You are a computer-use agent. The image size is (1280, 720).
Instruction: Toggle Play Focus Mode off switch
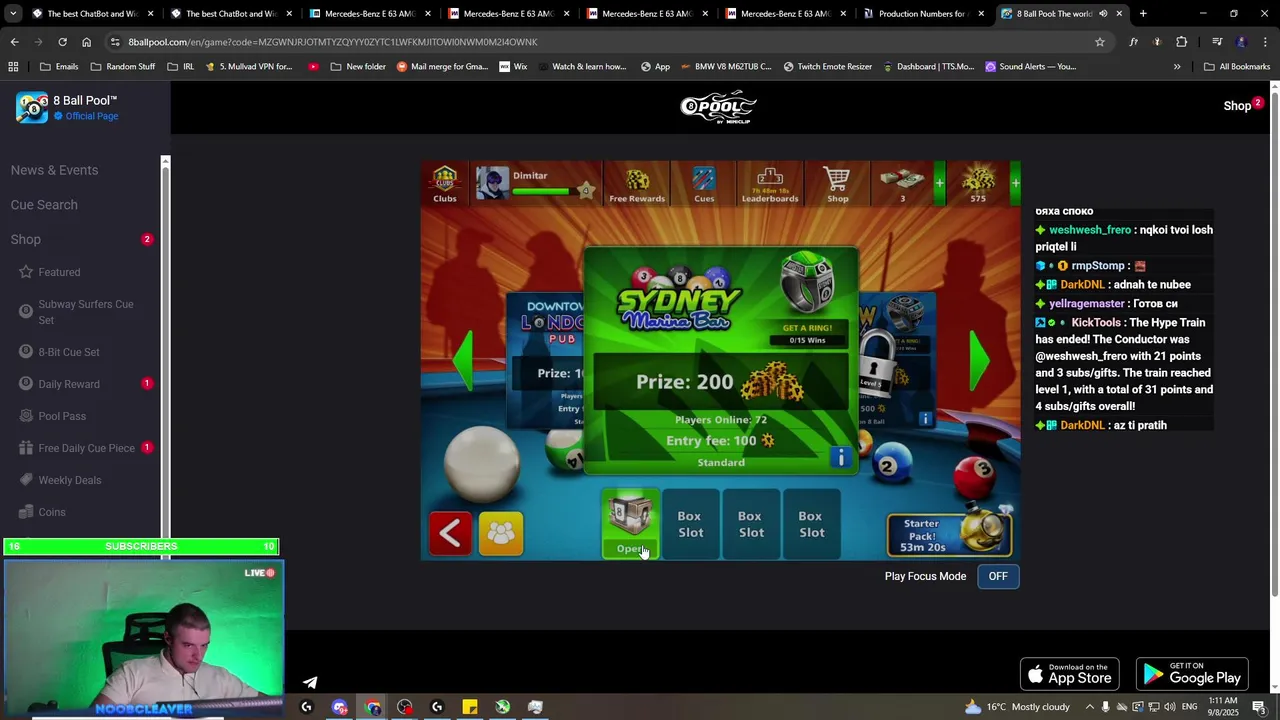click(998, 576)
